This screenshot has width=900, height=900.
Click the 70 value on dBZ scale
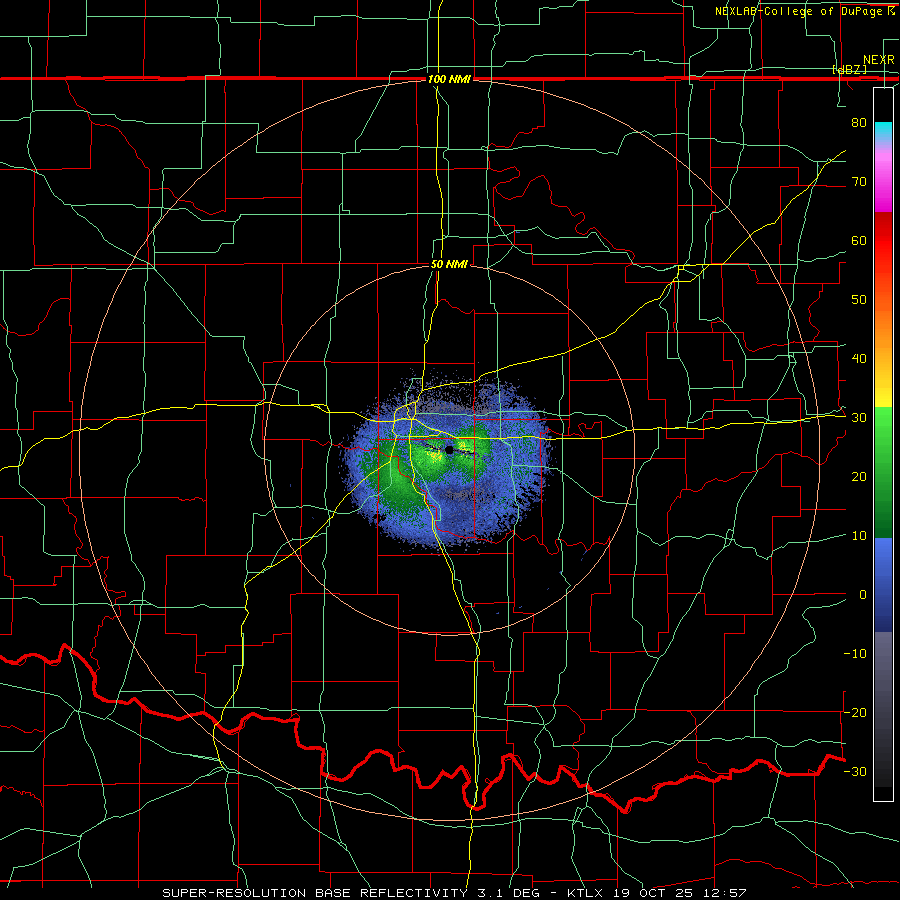859,181
